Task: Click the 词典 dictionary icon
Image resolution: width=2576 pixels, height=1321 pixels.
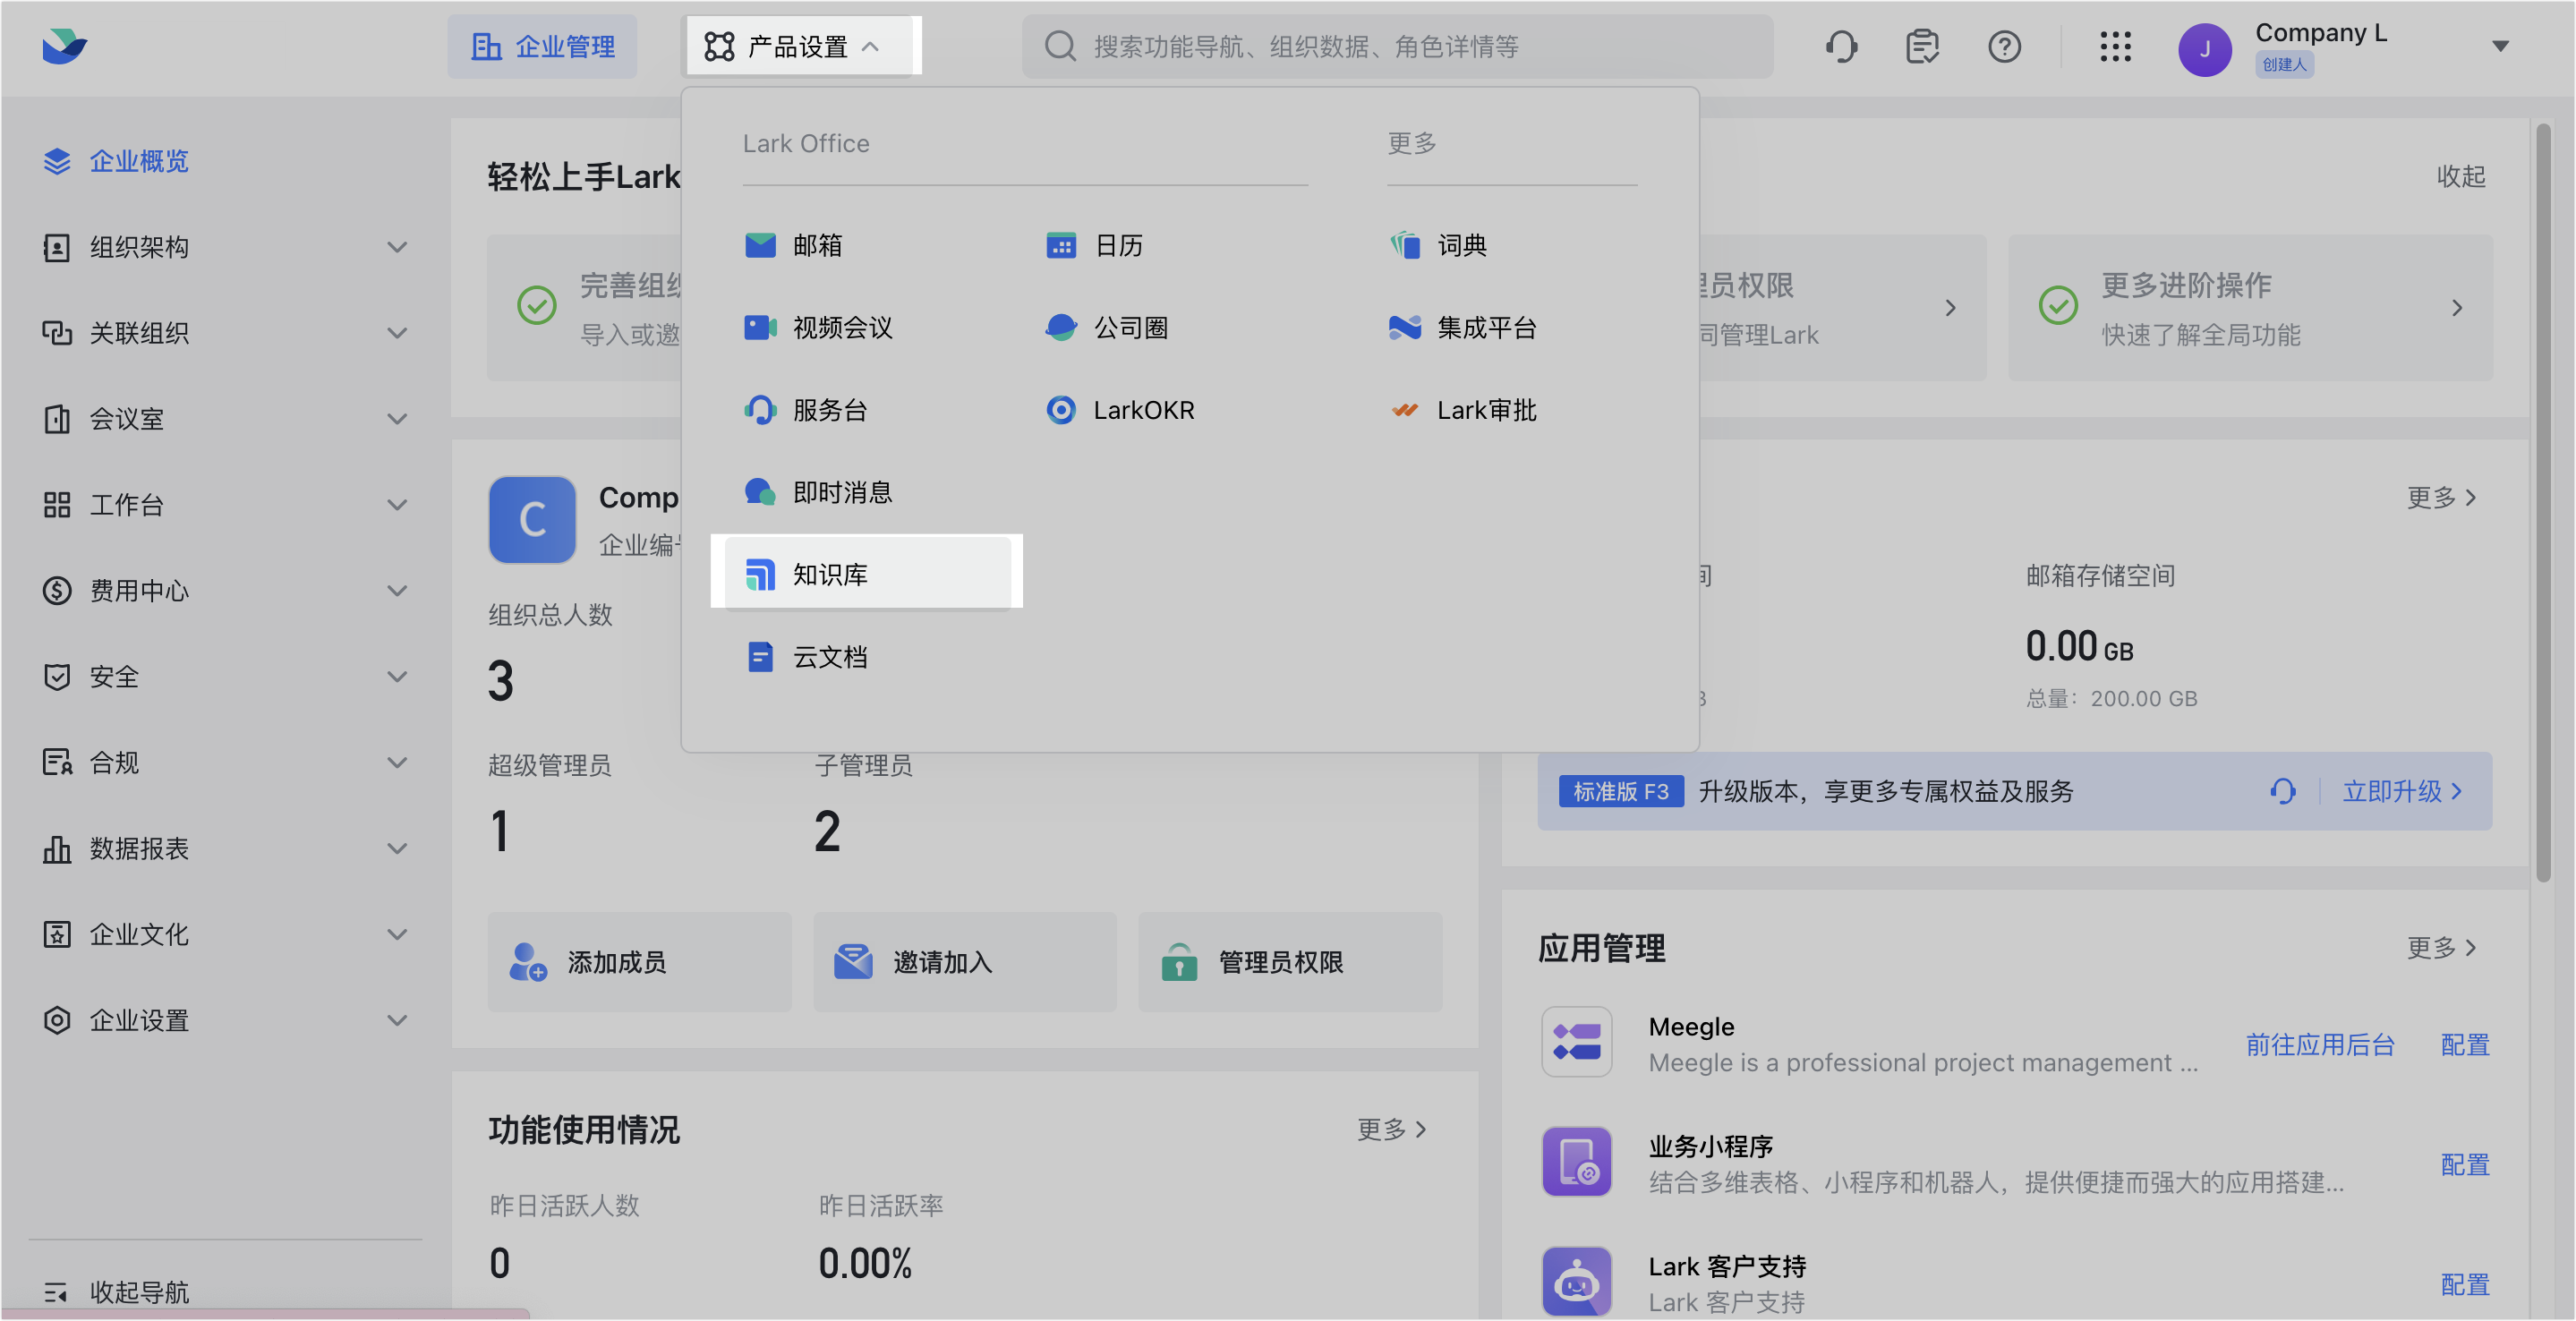Action: pyautogui.click(x=1405, y=245)
